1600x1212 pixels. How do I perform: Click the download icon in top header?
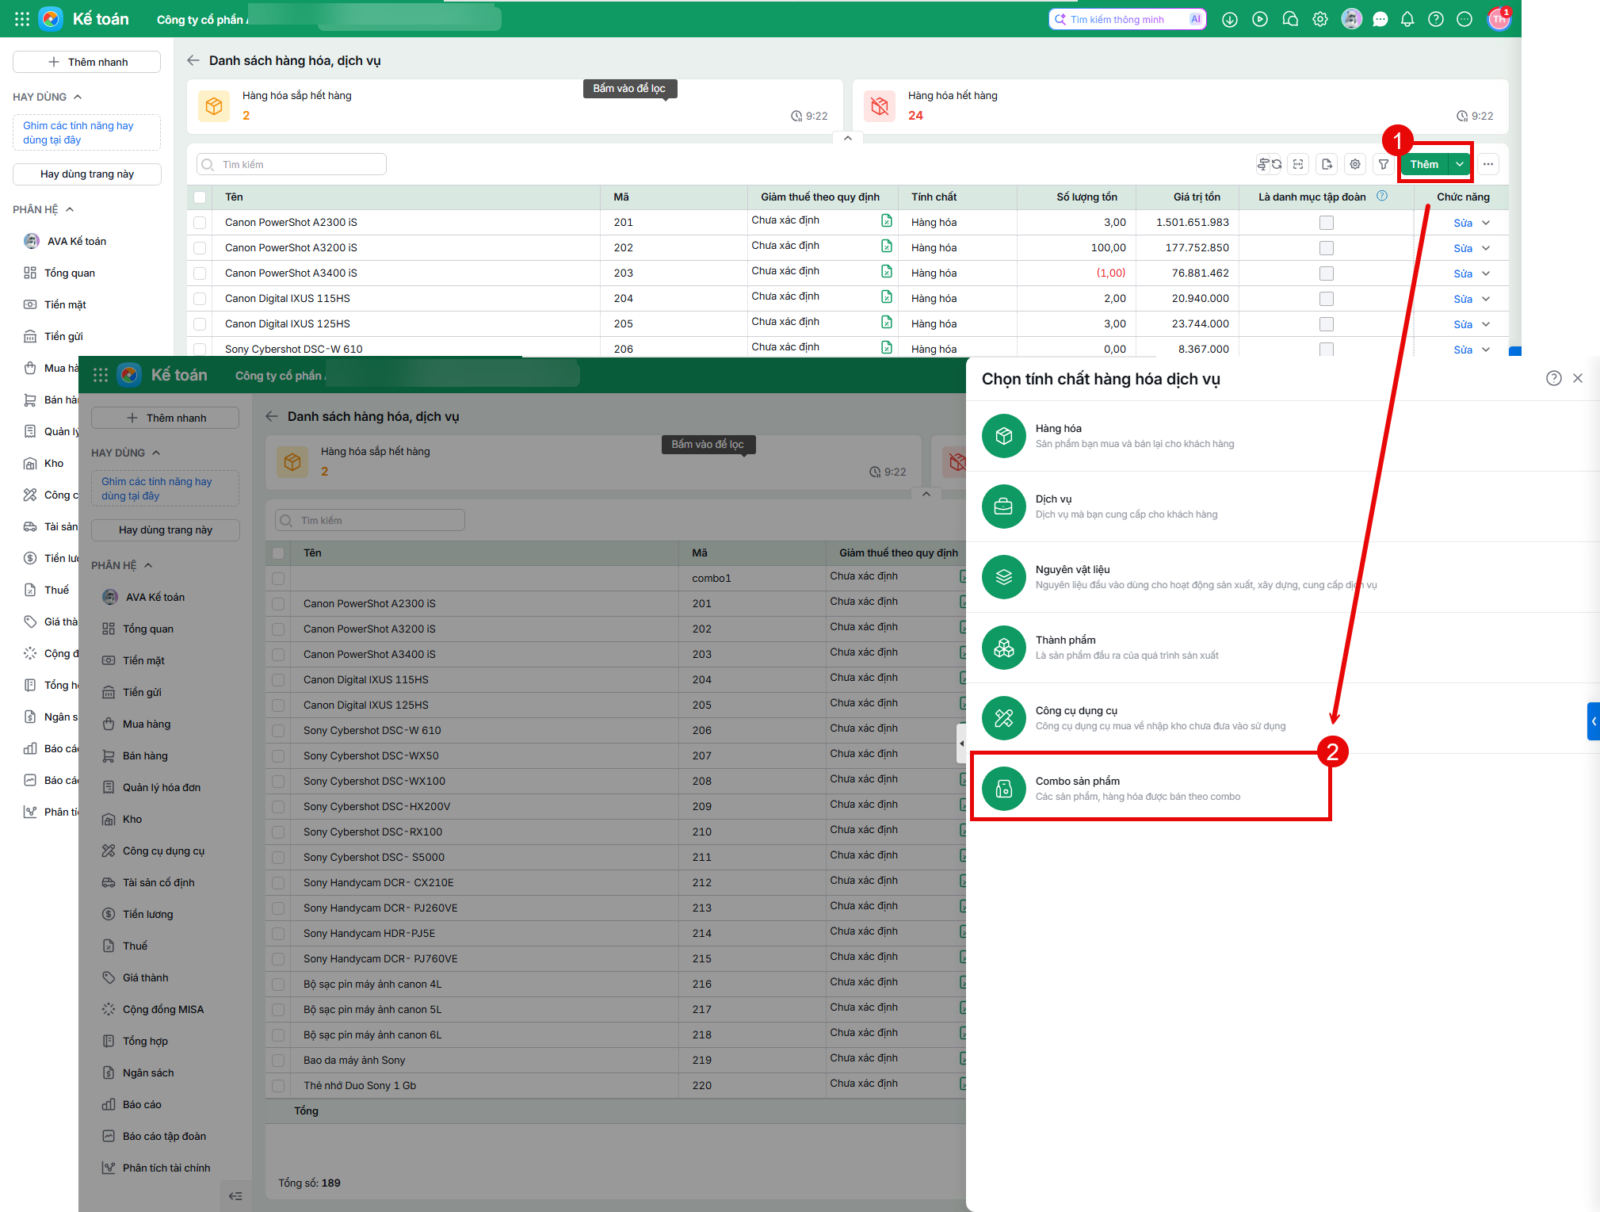1230,19
